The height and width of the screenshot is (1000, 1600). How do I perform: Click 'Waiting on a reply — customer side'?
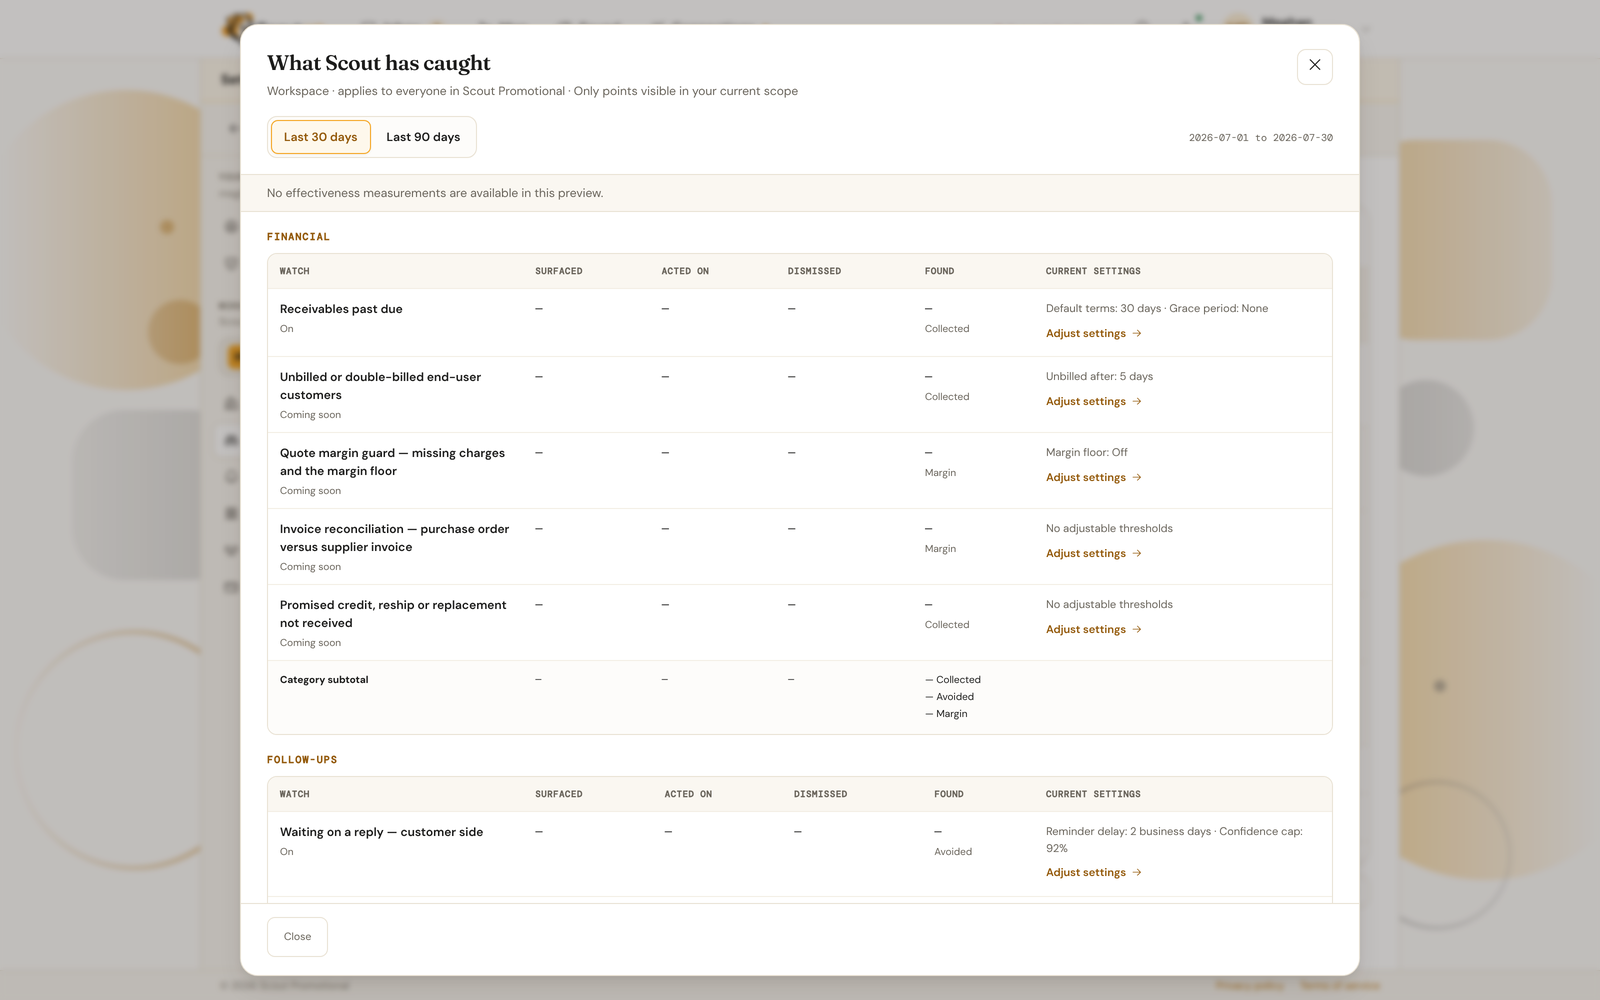(381, 832)
